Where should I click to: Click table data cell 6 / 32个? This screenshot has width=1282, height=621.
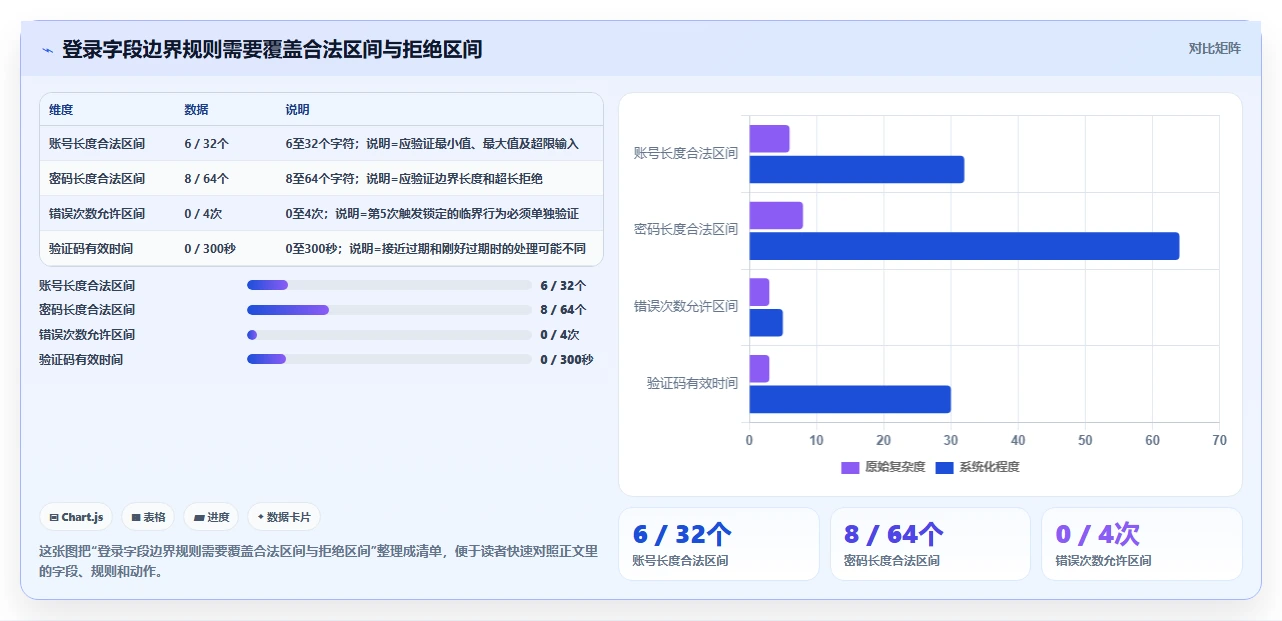click(x=206, y=143)
